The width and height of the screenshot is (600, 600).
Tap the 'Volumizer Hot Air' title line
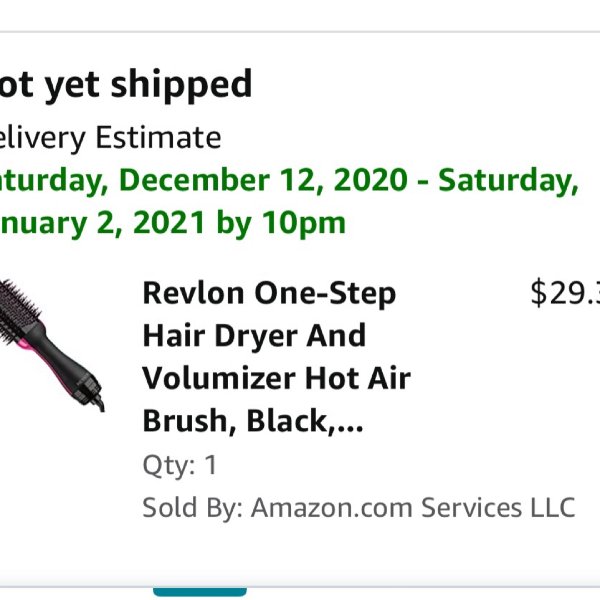coord(276,378)
